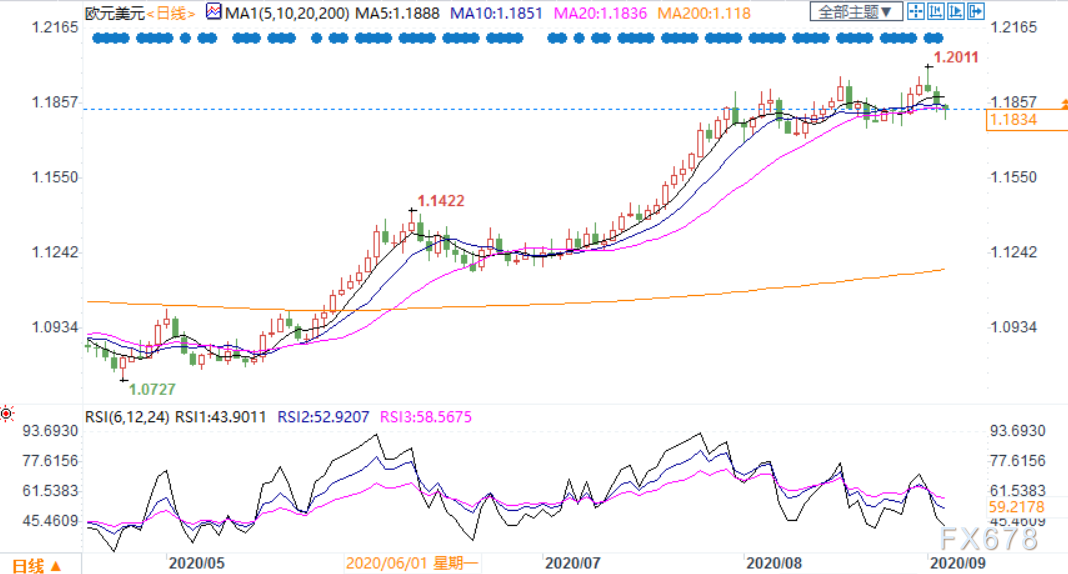Click the small orange arrow at the right price axis

1064,103
